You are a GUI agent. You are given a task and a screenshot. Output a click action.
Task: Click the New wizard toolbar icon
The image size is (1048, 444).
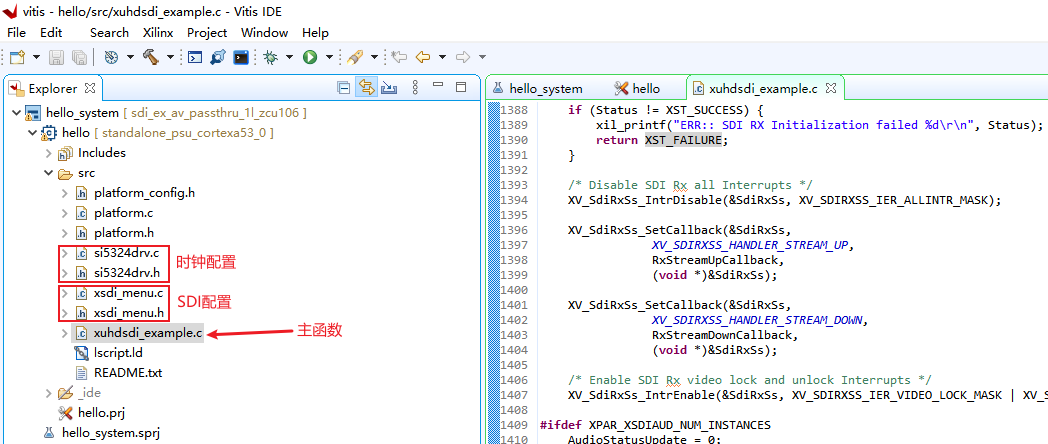coord(17,58)
